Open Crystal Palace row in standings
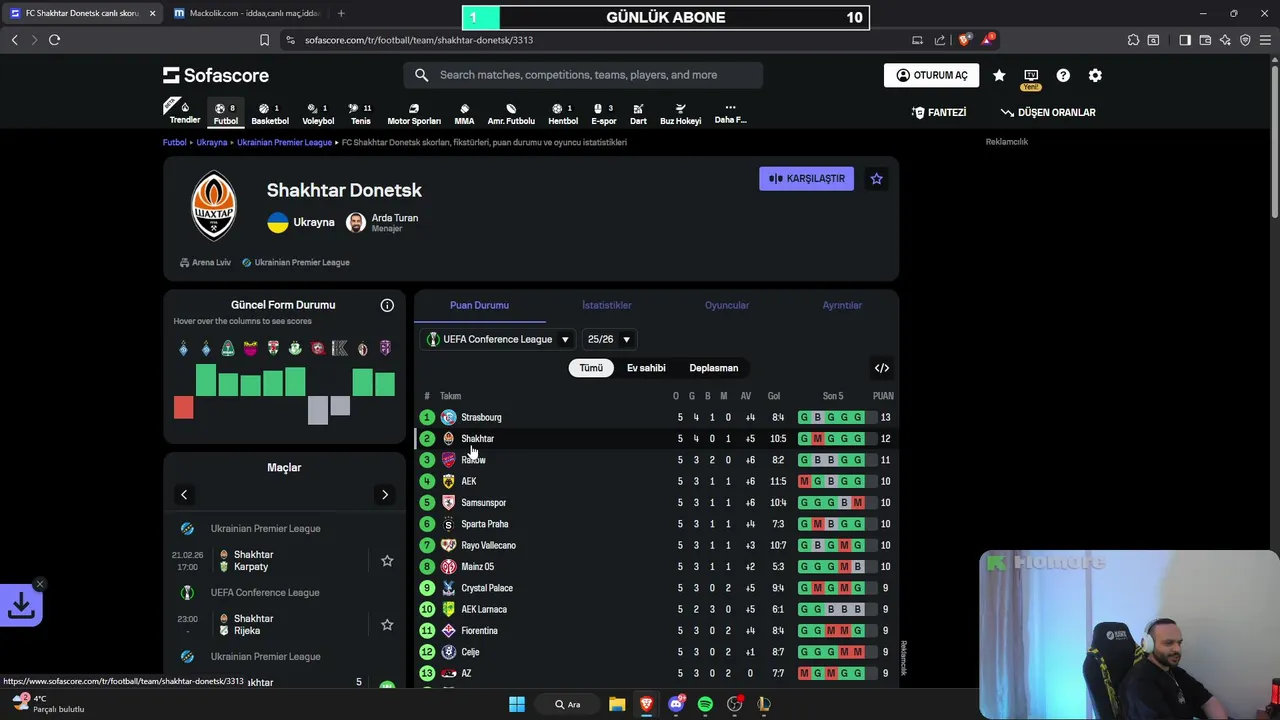This screenshot has width=1280, height=720. coord(656,588)
